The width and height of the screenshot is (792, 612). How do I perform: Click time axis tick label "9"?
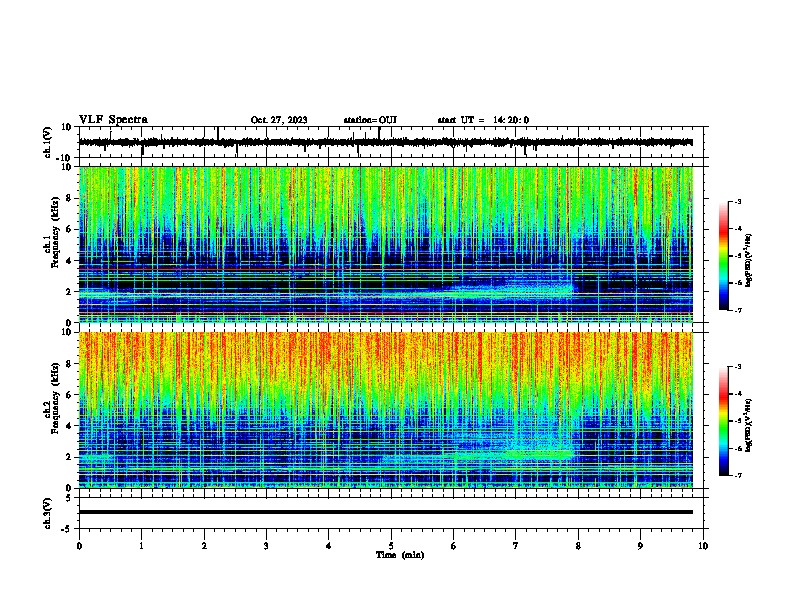point(640,546)
